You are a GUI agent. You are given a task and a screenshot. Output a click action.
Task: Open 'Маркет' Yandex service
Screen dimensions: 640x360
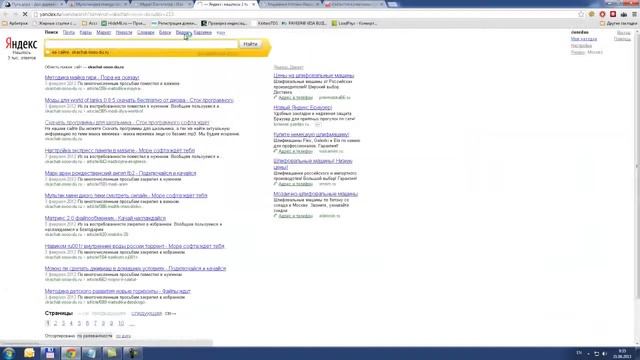click(x=104, y=32)
